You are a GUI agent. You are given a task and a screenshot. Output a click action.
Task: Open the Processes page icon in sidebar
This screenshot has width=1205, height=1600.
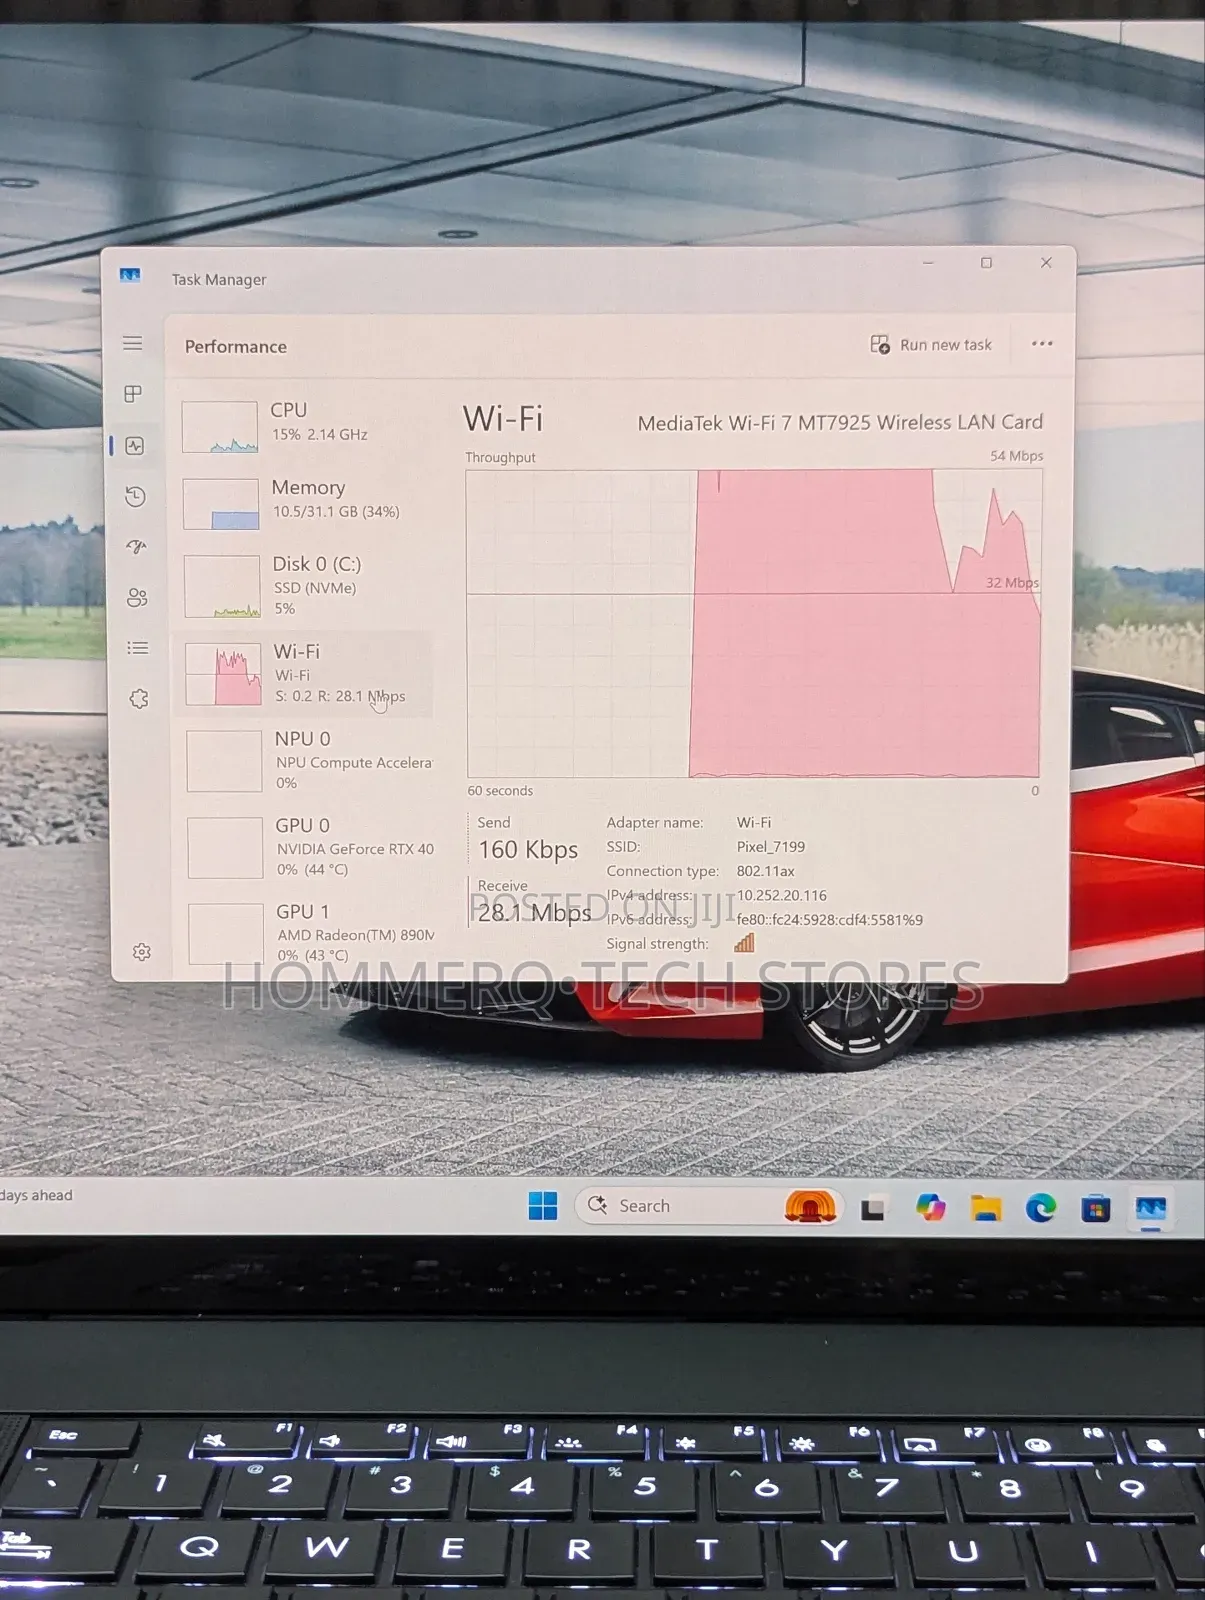133,394
